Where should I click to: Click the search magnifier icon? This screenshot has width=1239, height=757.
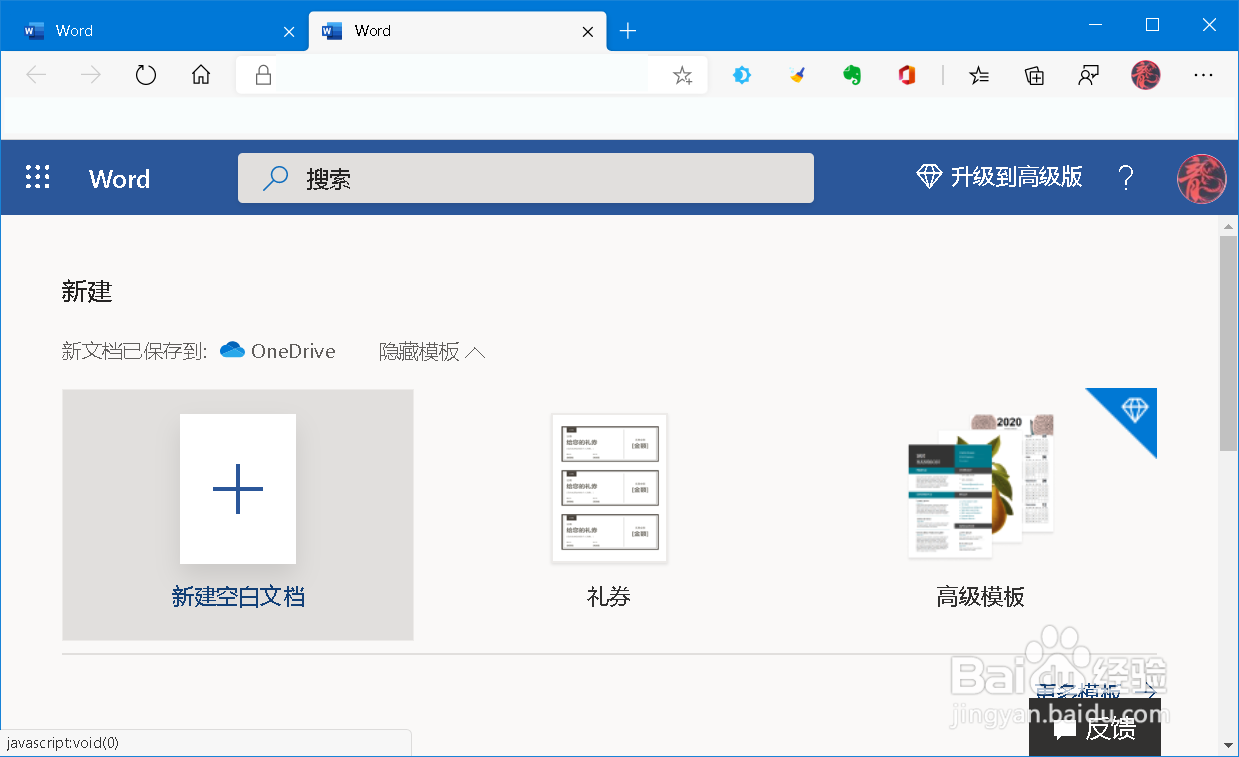click(x=275, y=178)
